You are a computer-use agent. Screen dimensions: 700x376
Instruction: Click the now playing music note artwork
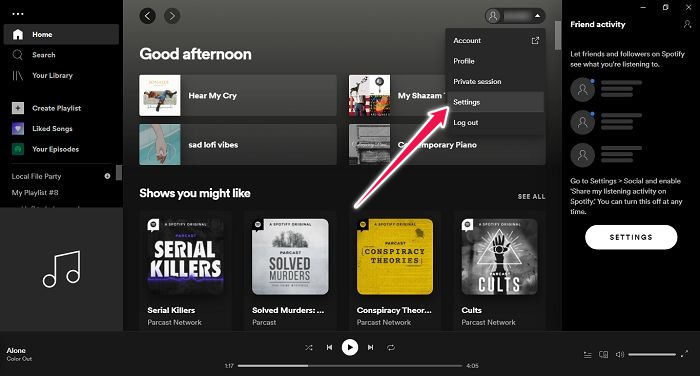(62, 269)
